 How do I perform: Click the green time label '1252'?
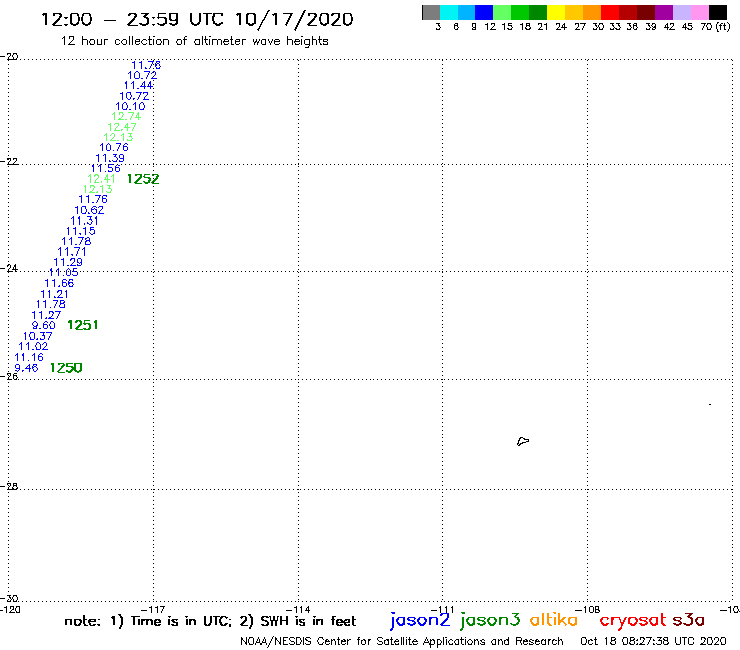coord(143,179)
